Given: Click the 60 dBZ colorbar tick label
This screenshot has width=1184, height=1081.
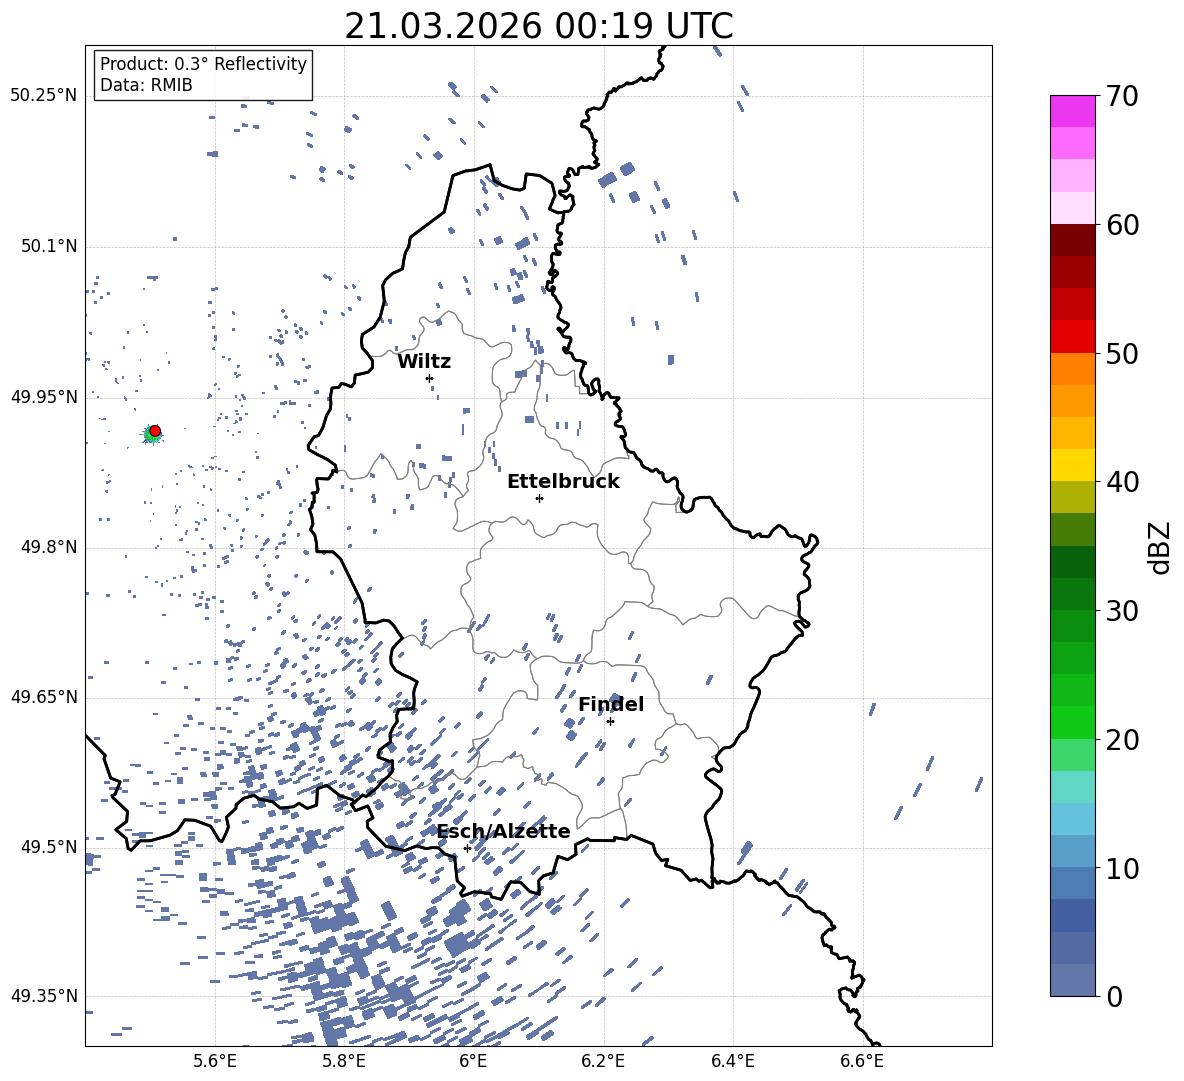Looking at the screenshot, I should tap(1122, 225).
